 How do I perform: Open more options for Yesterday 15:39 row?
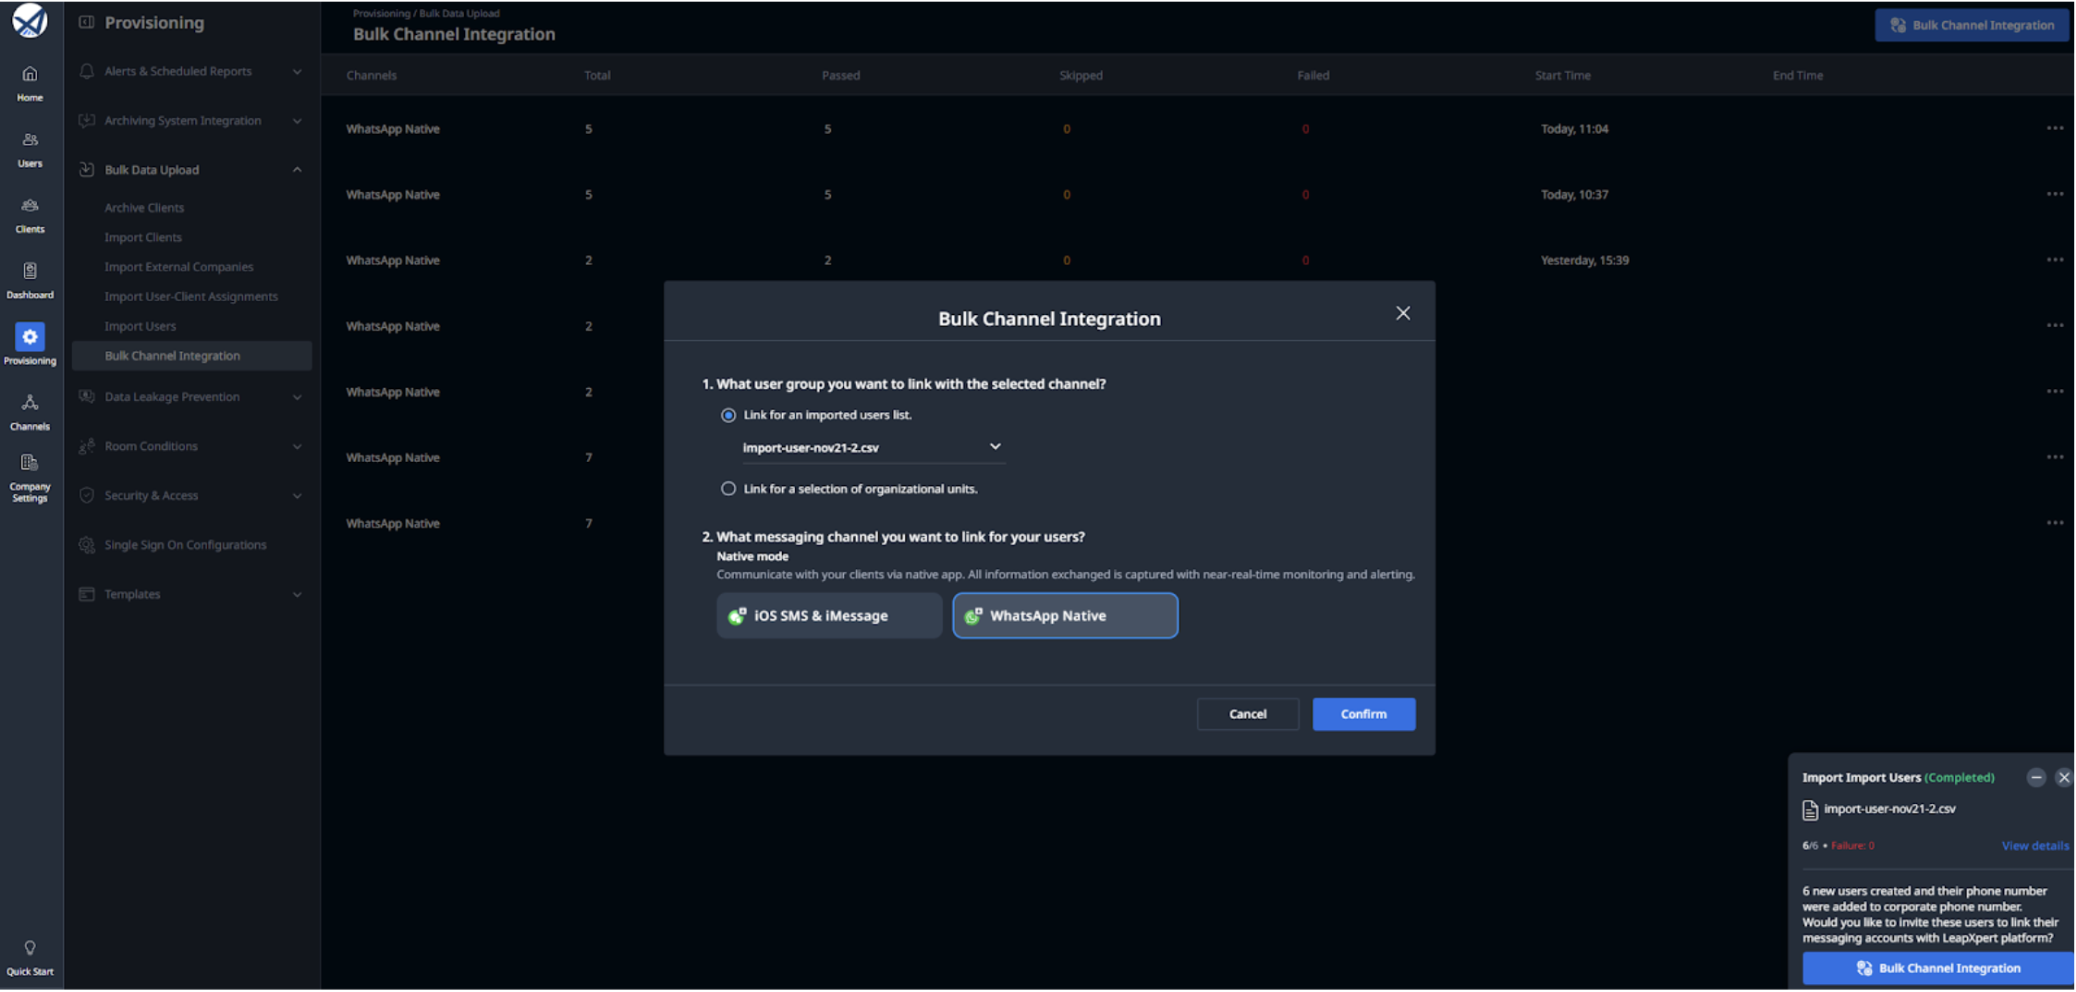(2054, 260)
